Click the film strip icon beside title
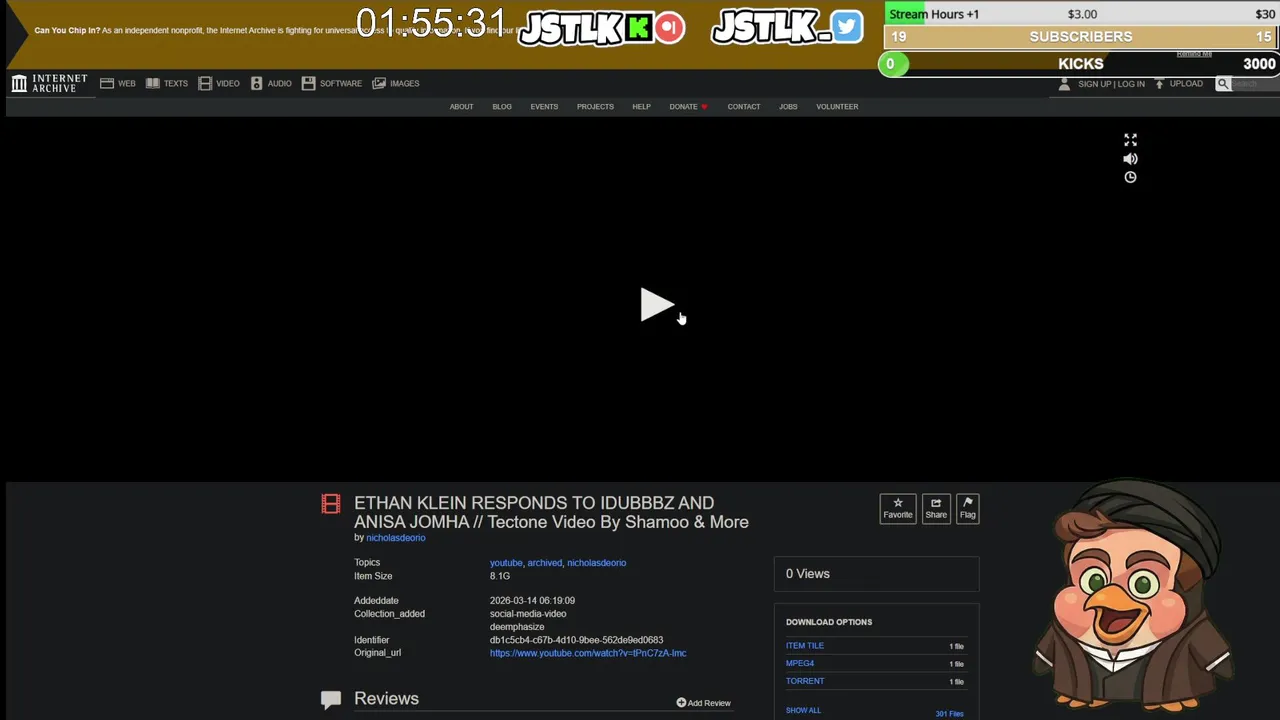Image resolution: width=1280 pixels, height=720 pixels. pyautogui.click(x=331, y=504)
